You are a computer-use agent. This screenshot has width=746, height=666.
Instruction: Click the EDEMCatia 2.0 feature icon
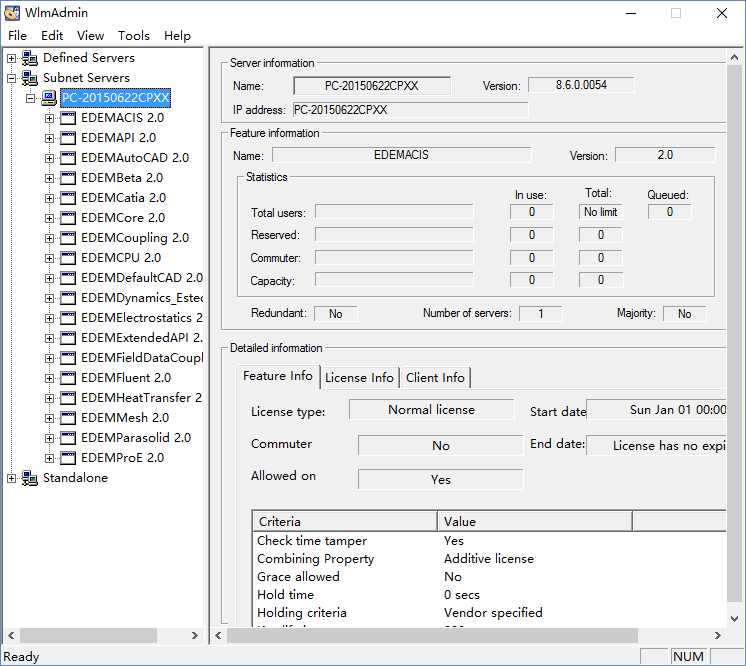pos(68,198)
